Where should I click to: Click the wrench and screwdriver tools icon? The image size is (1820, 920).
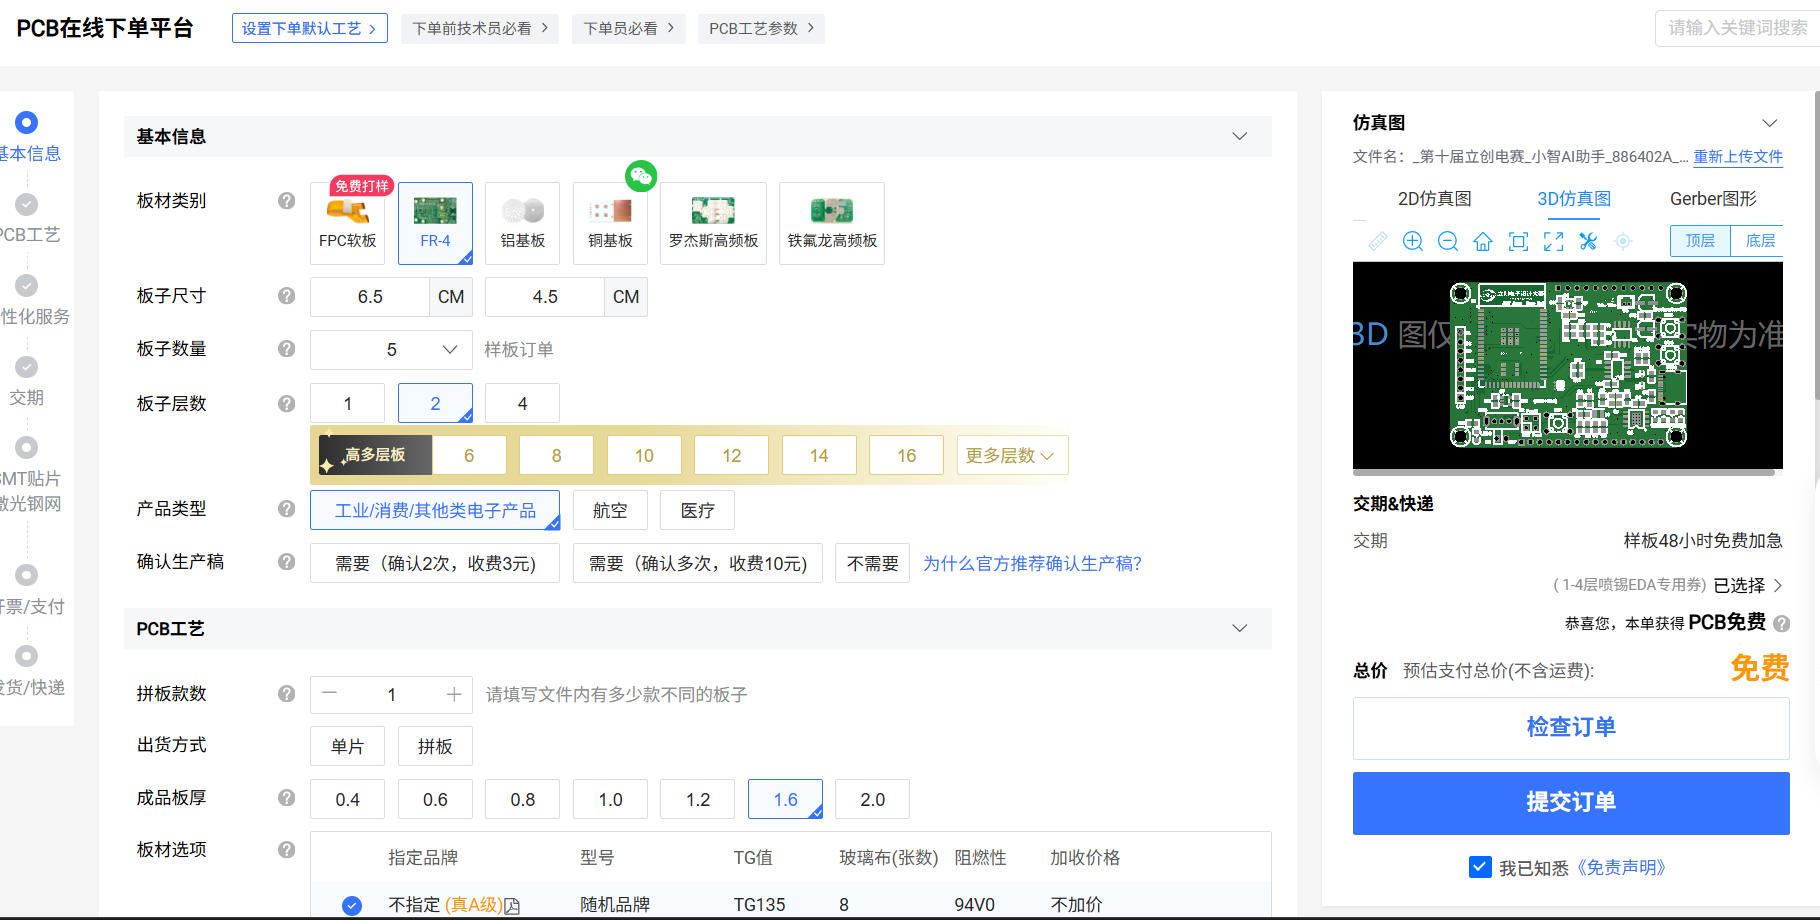[1588, 241]
